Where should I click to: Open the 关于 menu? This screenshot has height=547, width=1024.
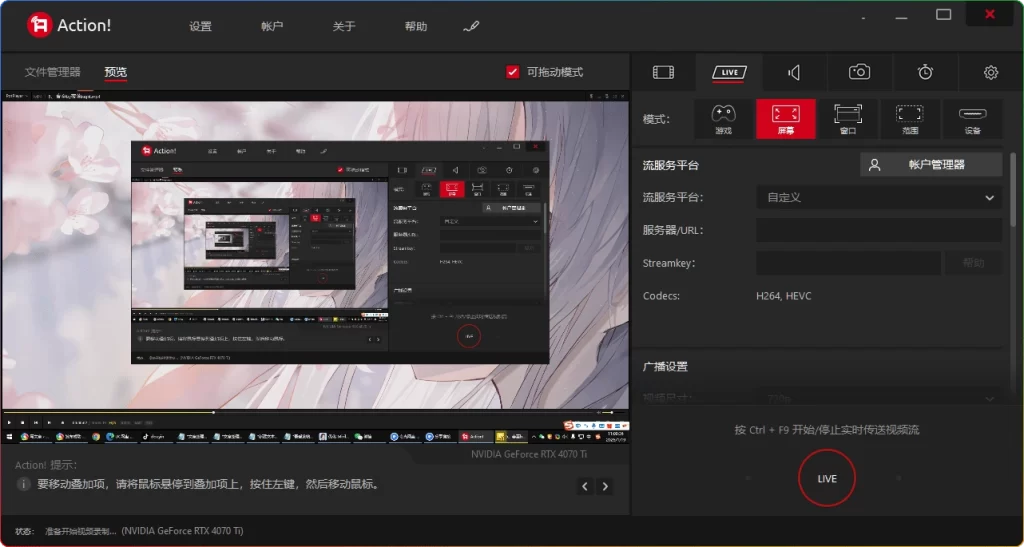pos(344,27)
